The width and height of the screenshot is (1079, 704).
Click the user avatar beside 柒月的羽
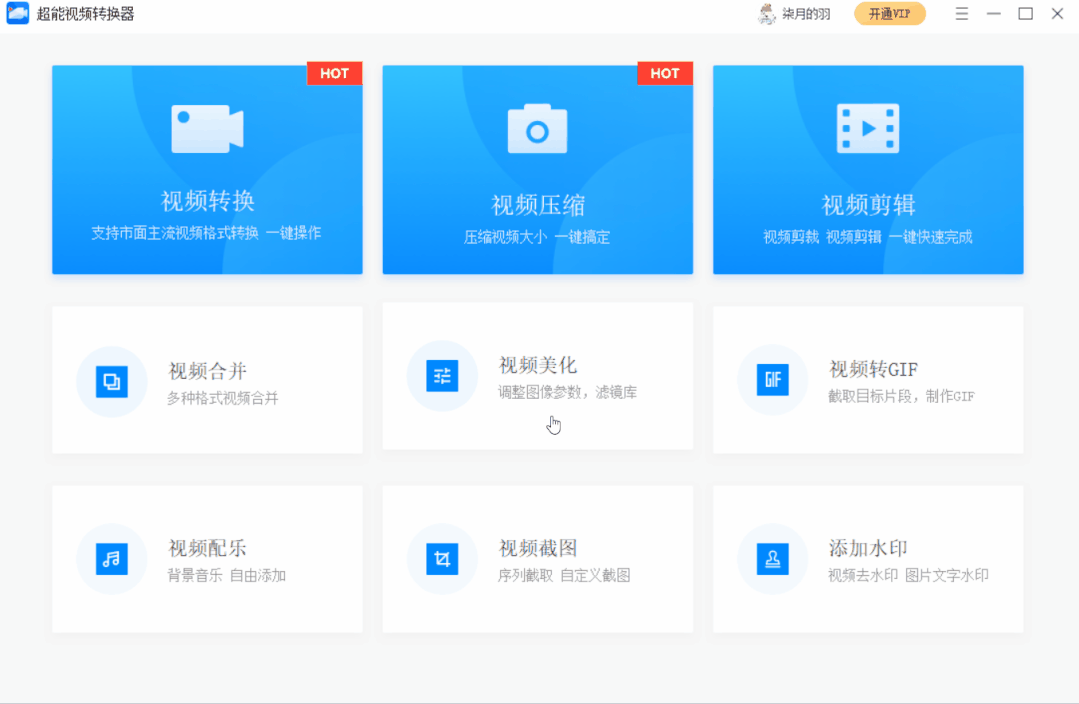pyautogui.click(x=765, y=13)
